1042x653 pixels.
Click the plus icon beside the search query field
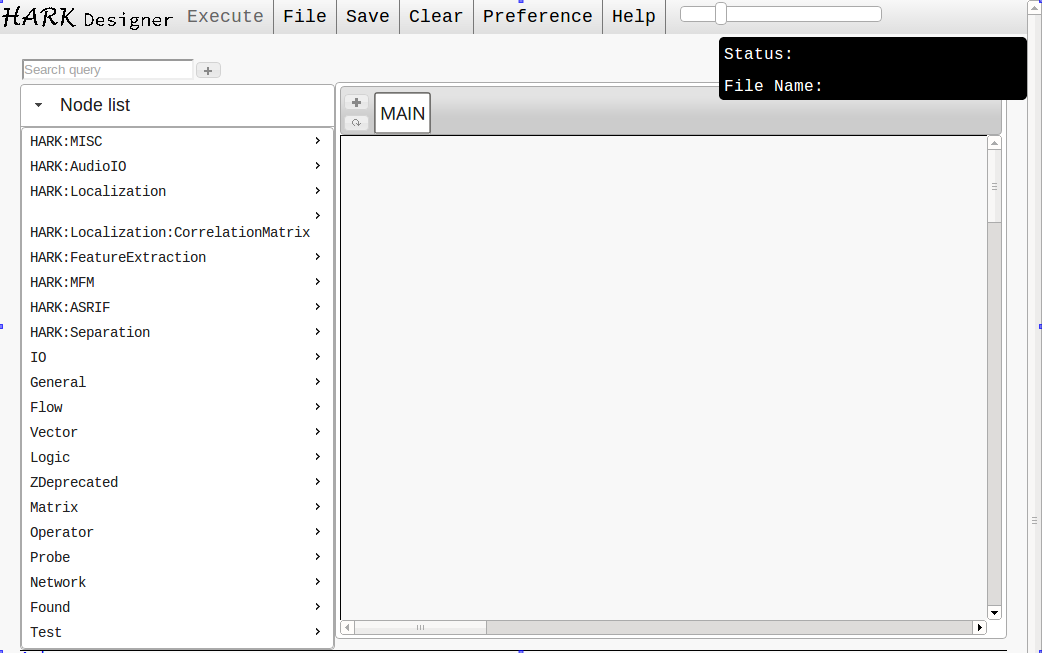(207, 69)
